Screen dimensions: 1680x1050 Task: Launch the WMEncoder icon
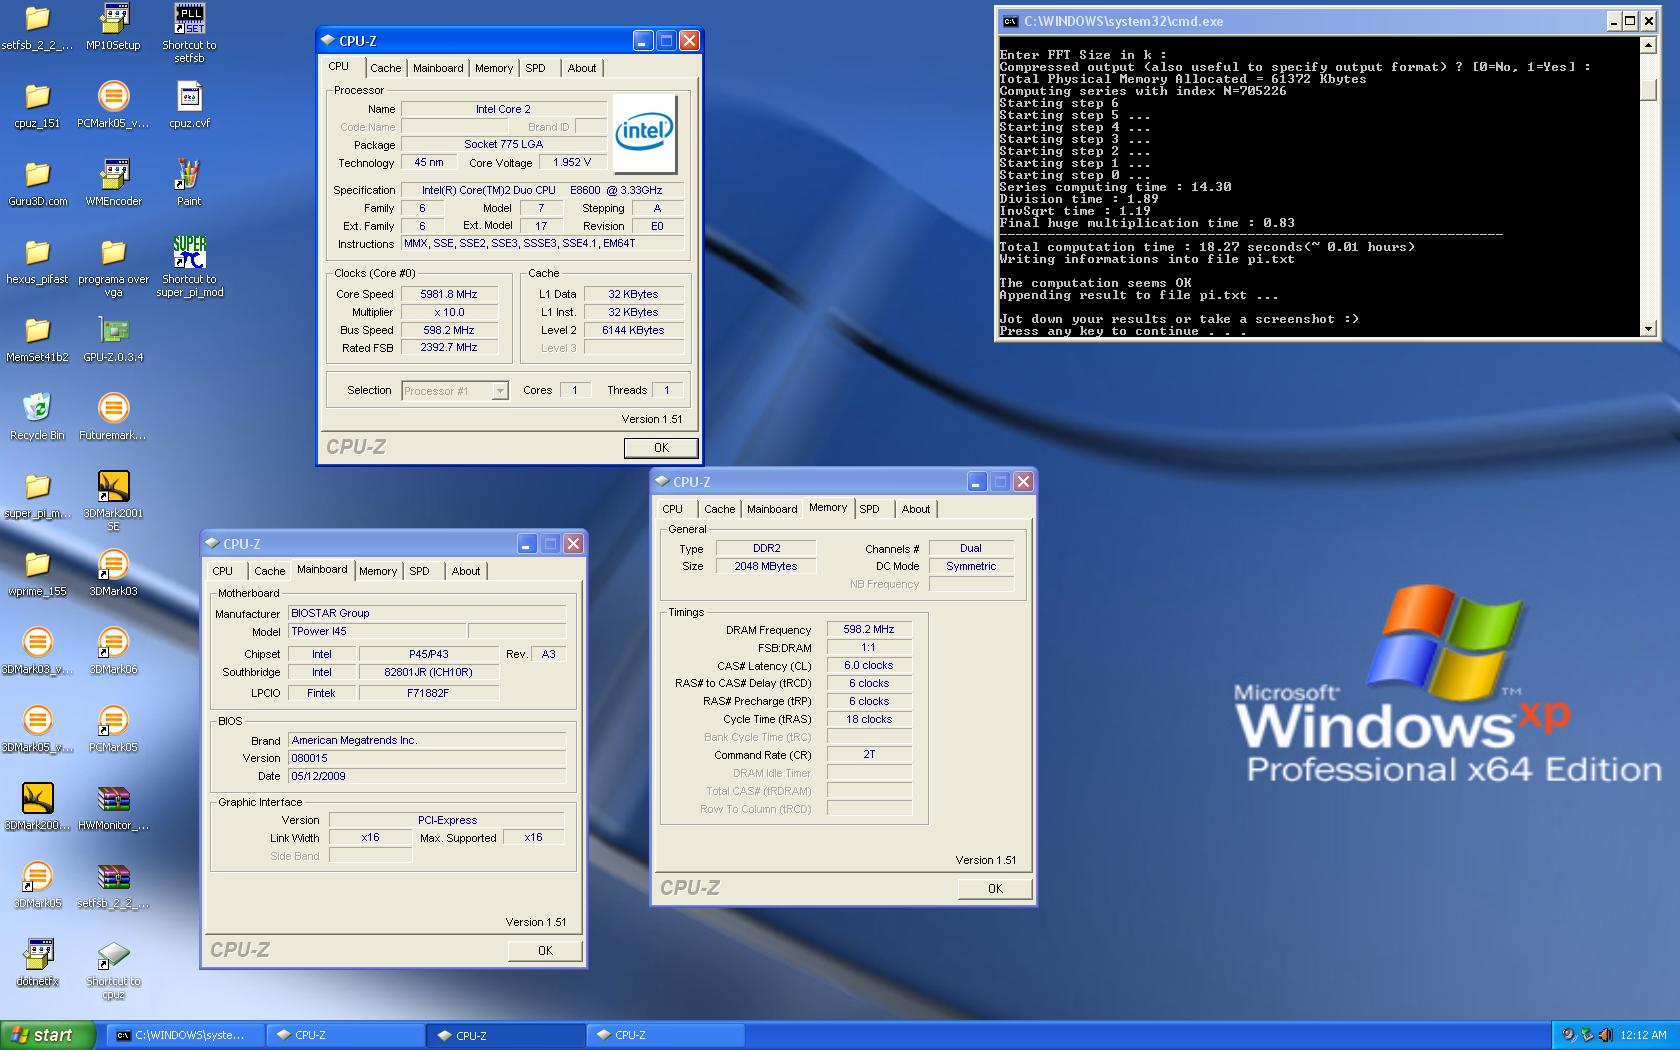pyautogui.click(x=113, y=174)
